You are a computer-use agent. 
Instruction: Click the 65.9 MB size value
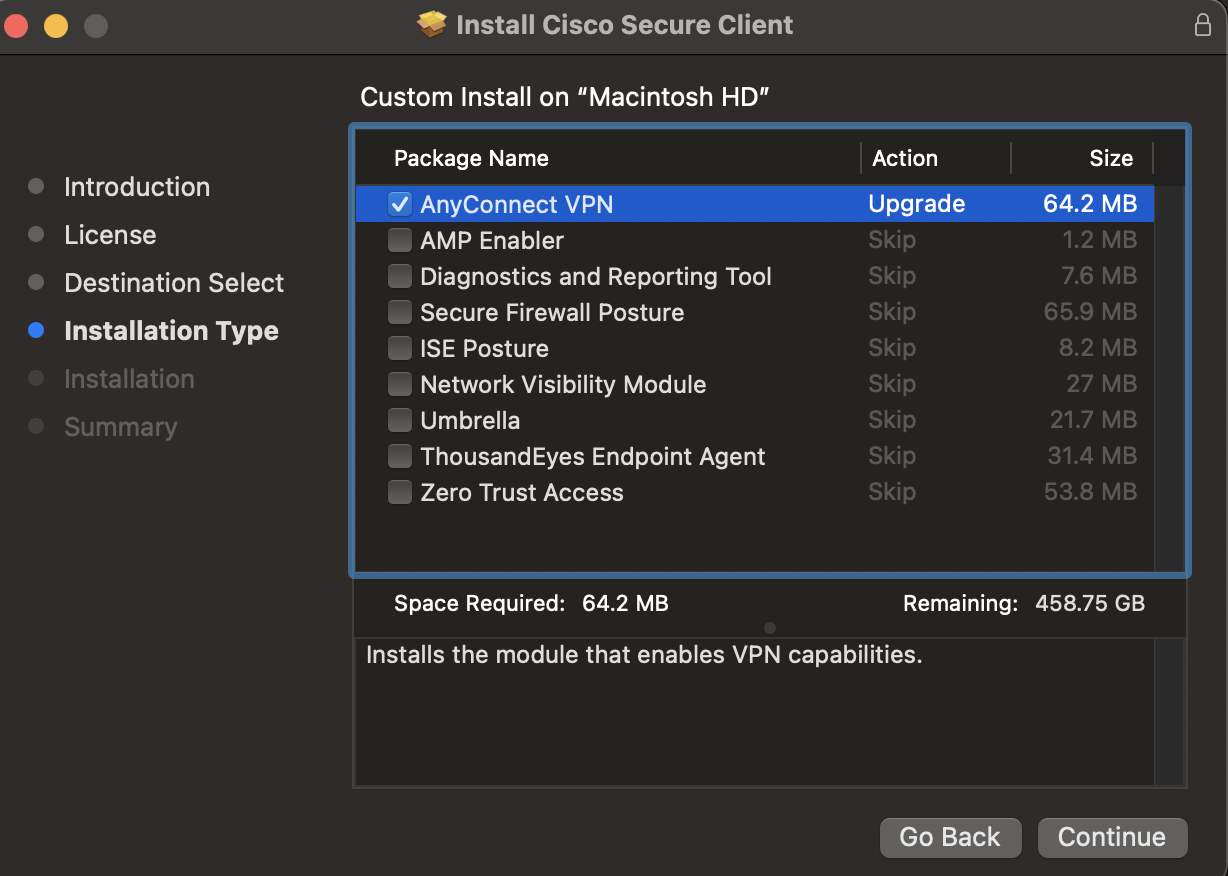(1090, 312)
